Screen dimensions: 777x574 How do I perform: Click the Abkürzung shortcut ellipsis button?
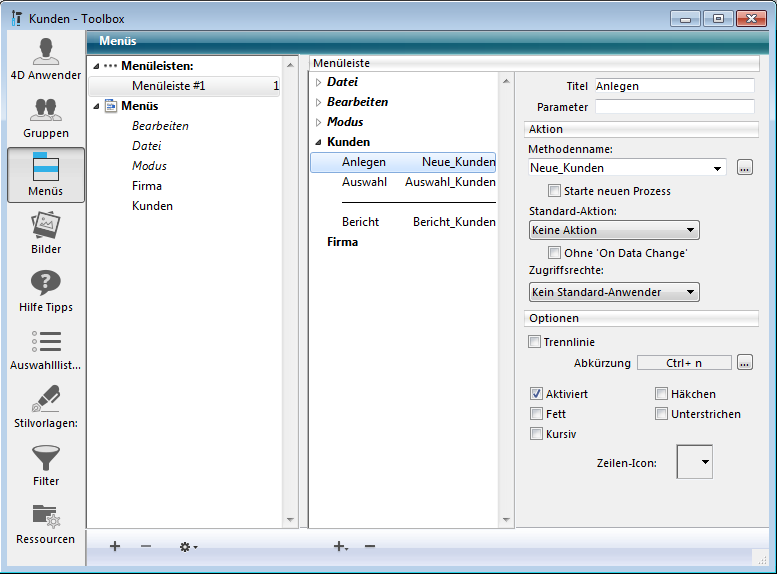coord(744,363)
